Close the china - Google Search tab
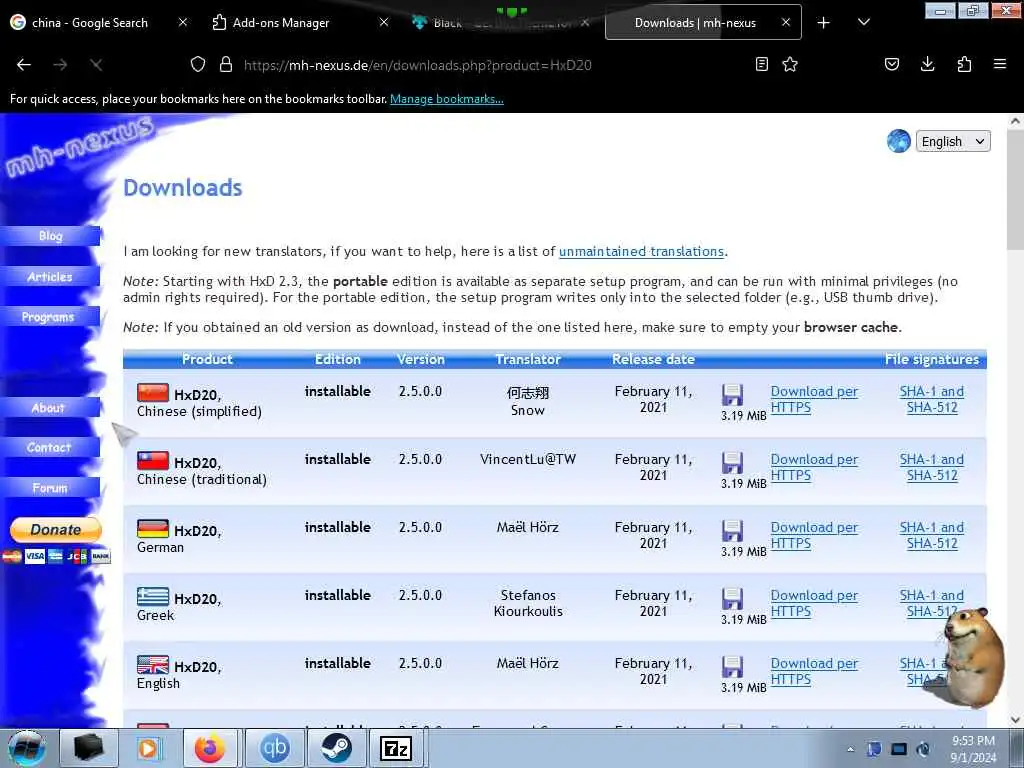This screenshot has height=768, width=1024. coord(183,22)
